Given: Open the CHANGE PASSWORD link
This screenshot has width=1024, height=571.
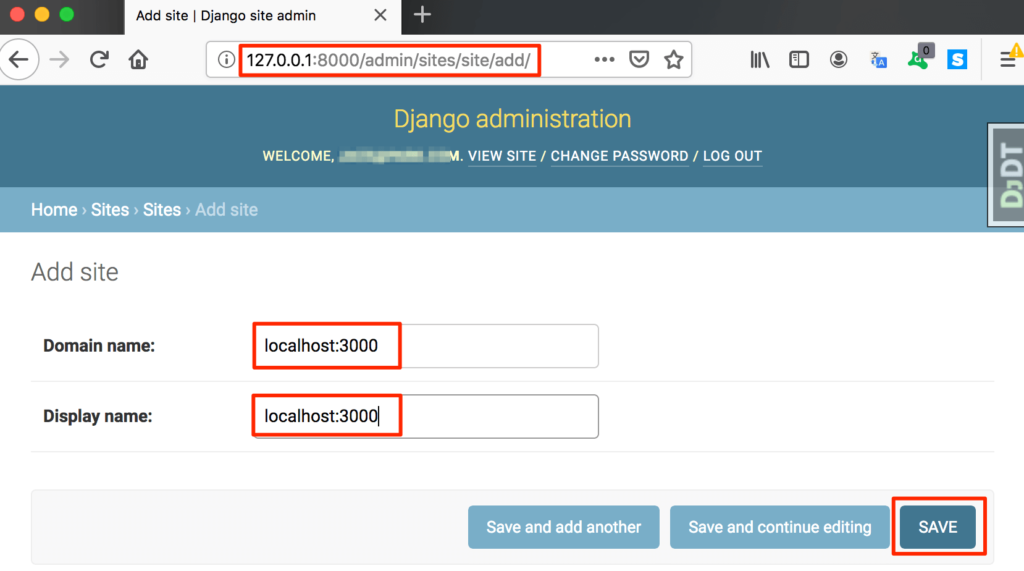Looking at the screenshot, I should tap(619, 156).
